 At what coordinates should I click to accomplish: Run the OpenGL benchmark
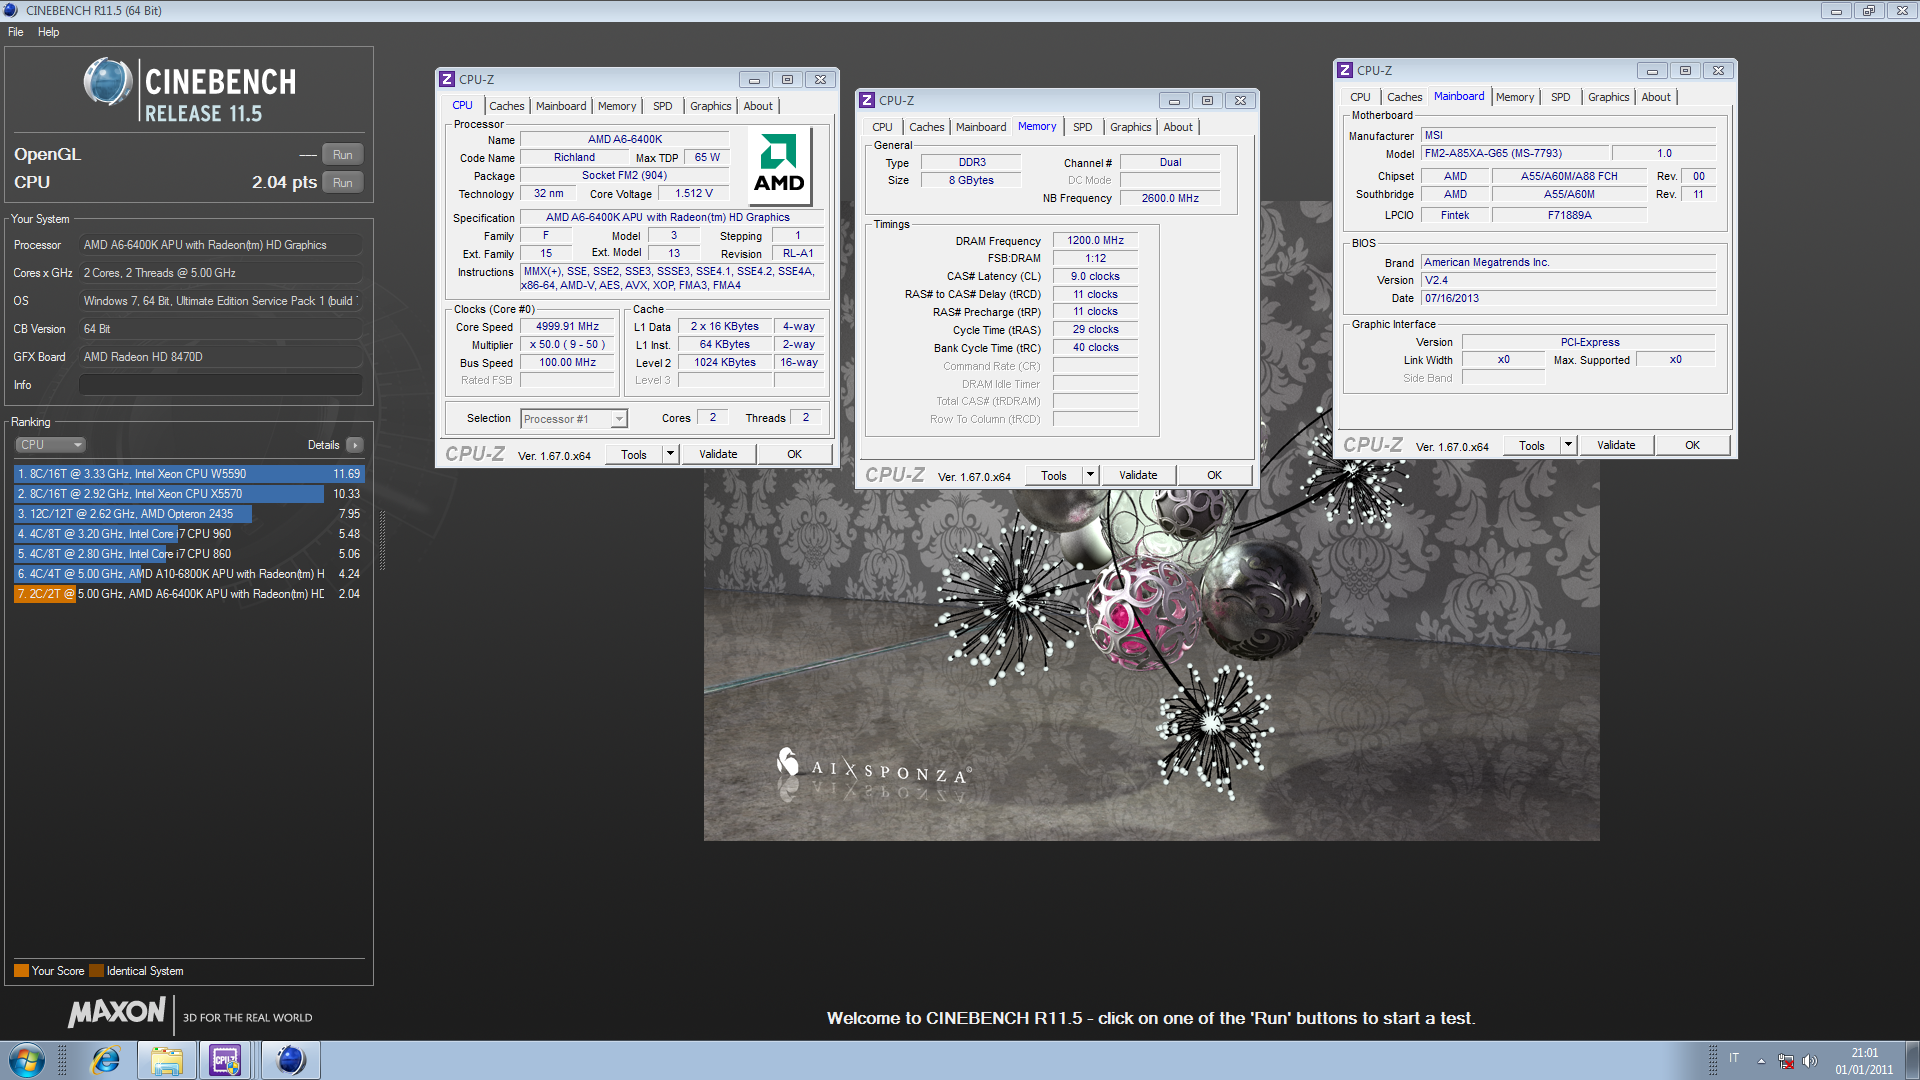[342, 155]
